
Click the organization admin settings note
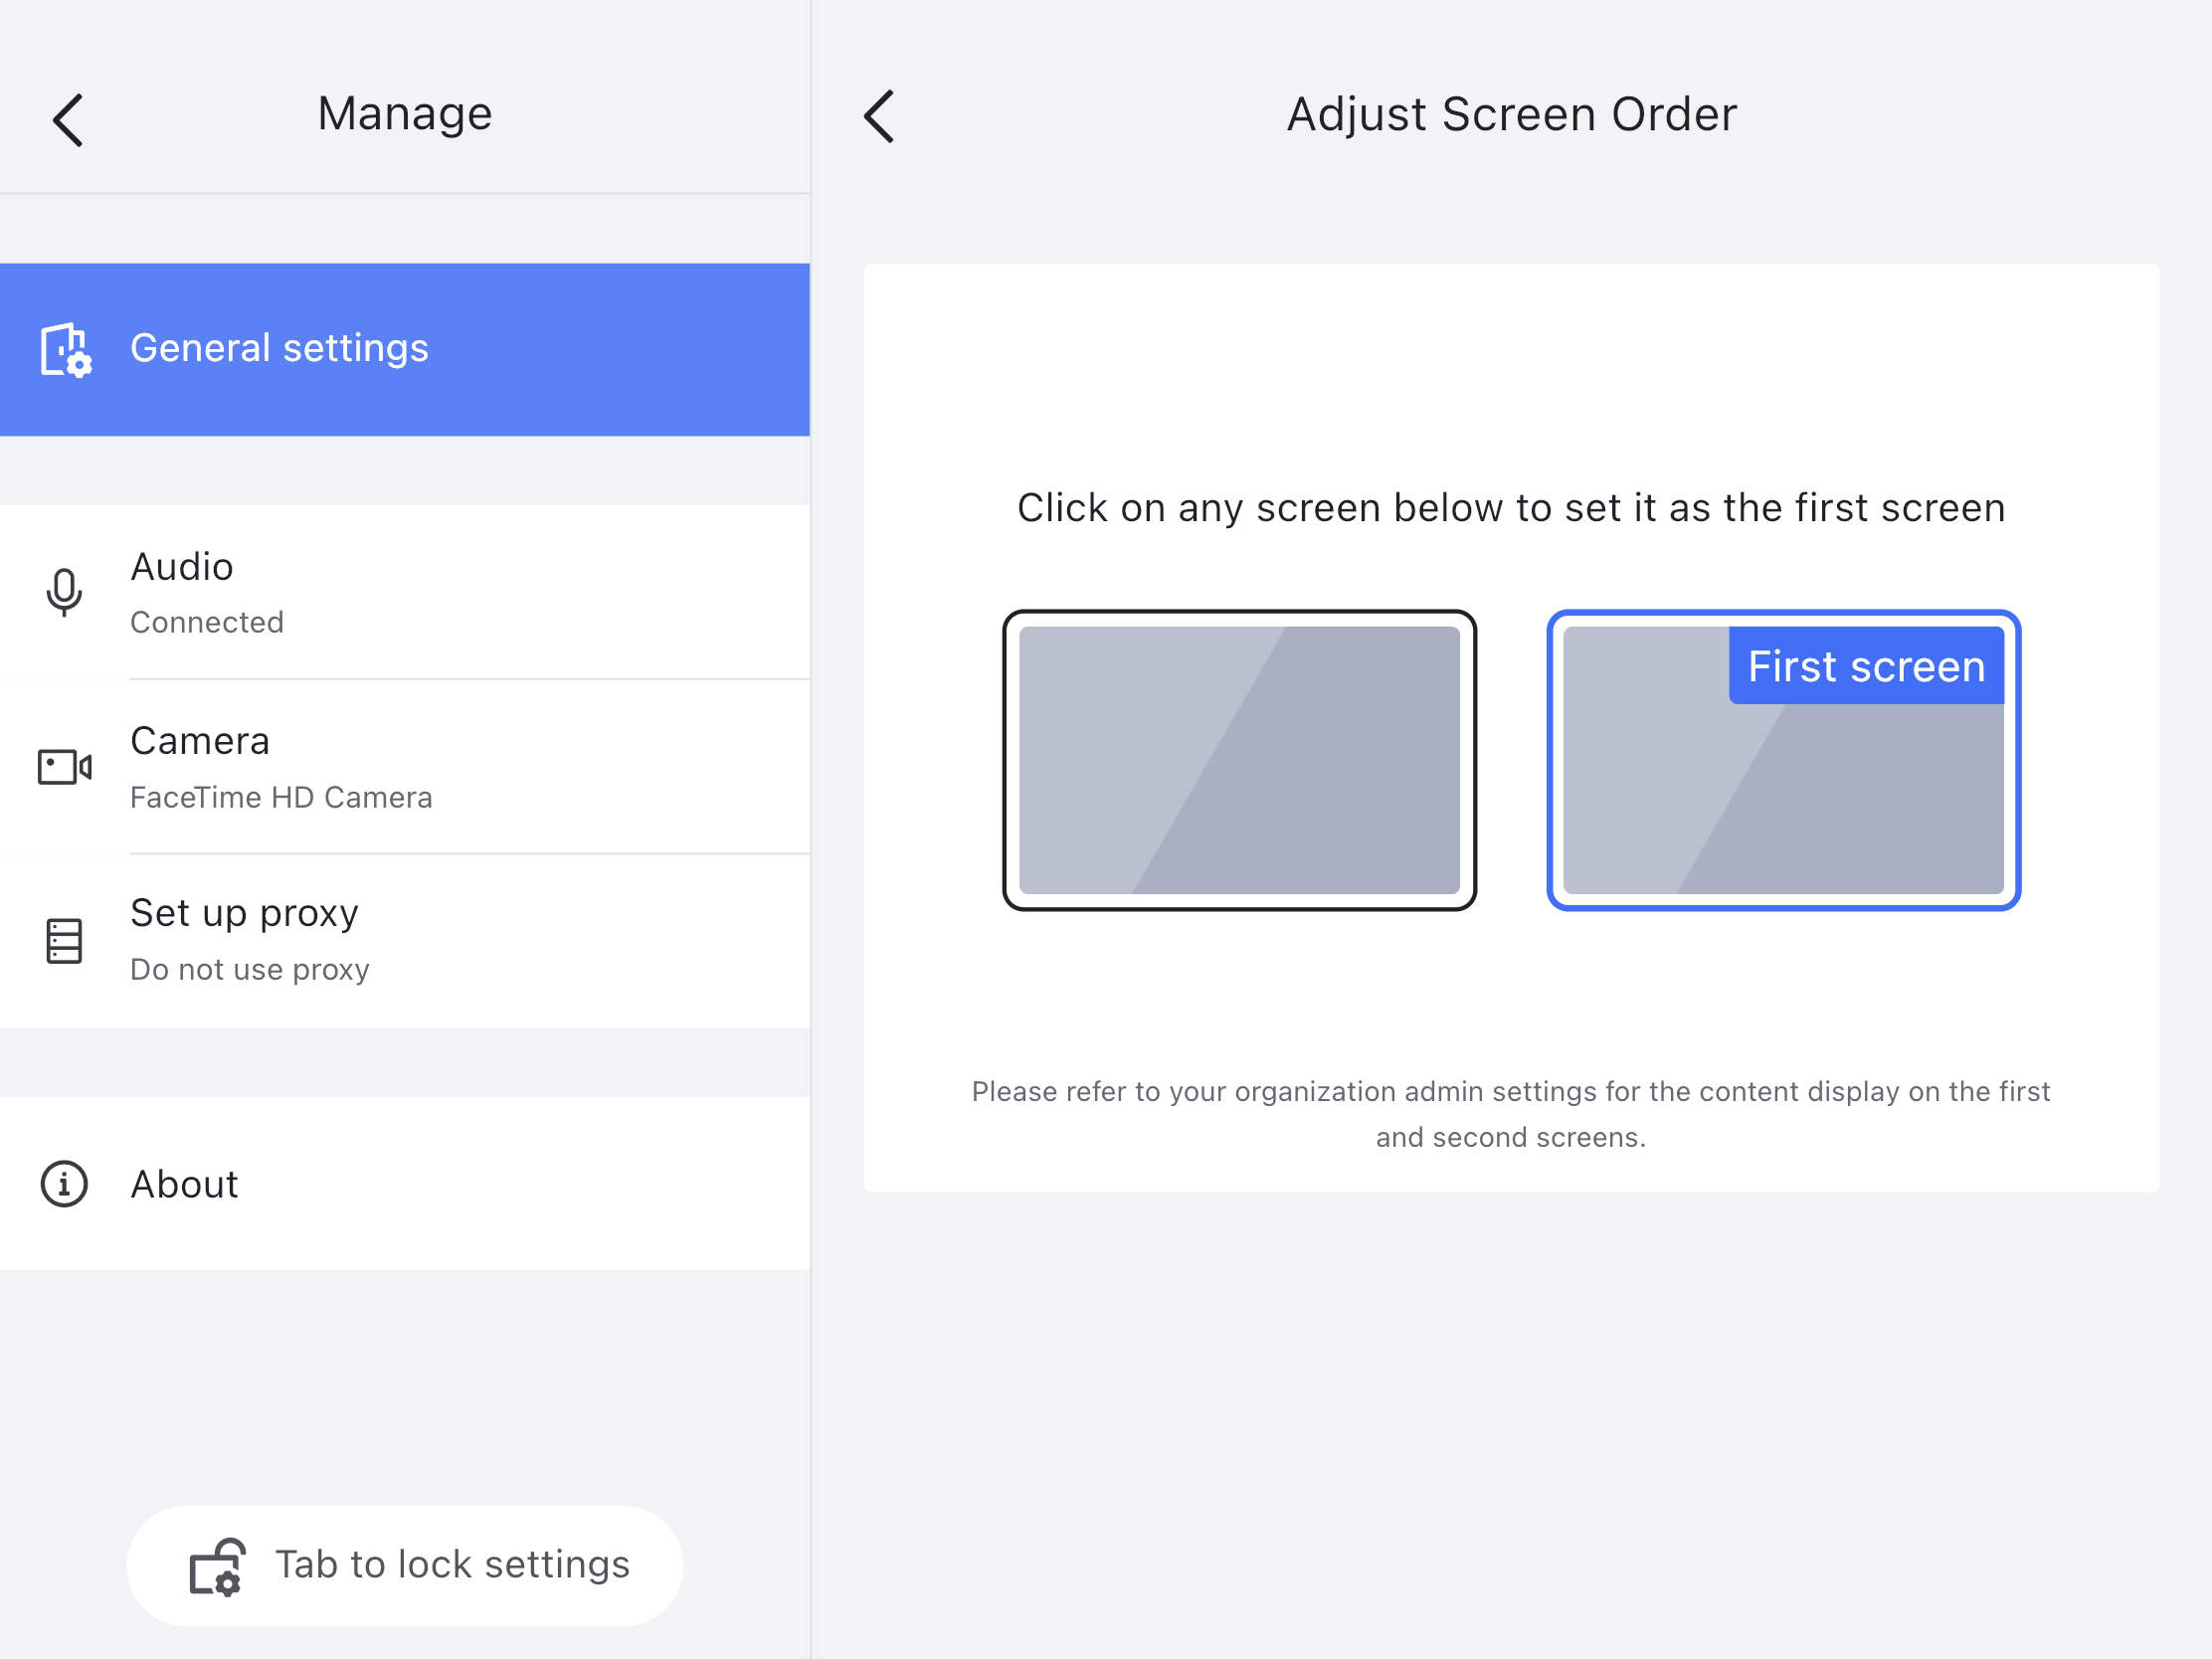(x=1511, y=1114)
